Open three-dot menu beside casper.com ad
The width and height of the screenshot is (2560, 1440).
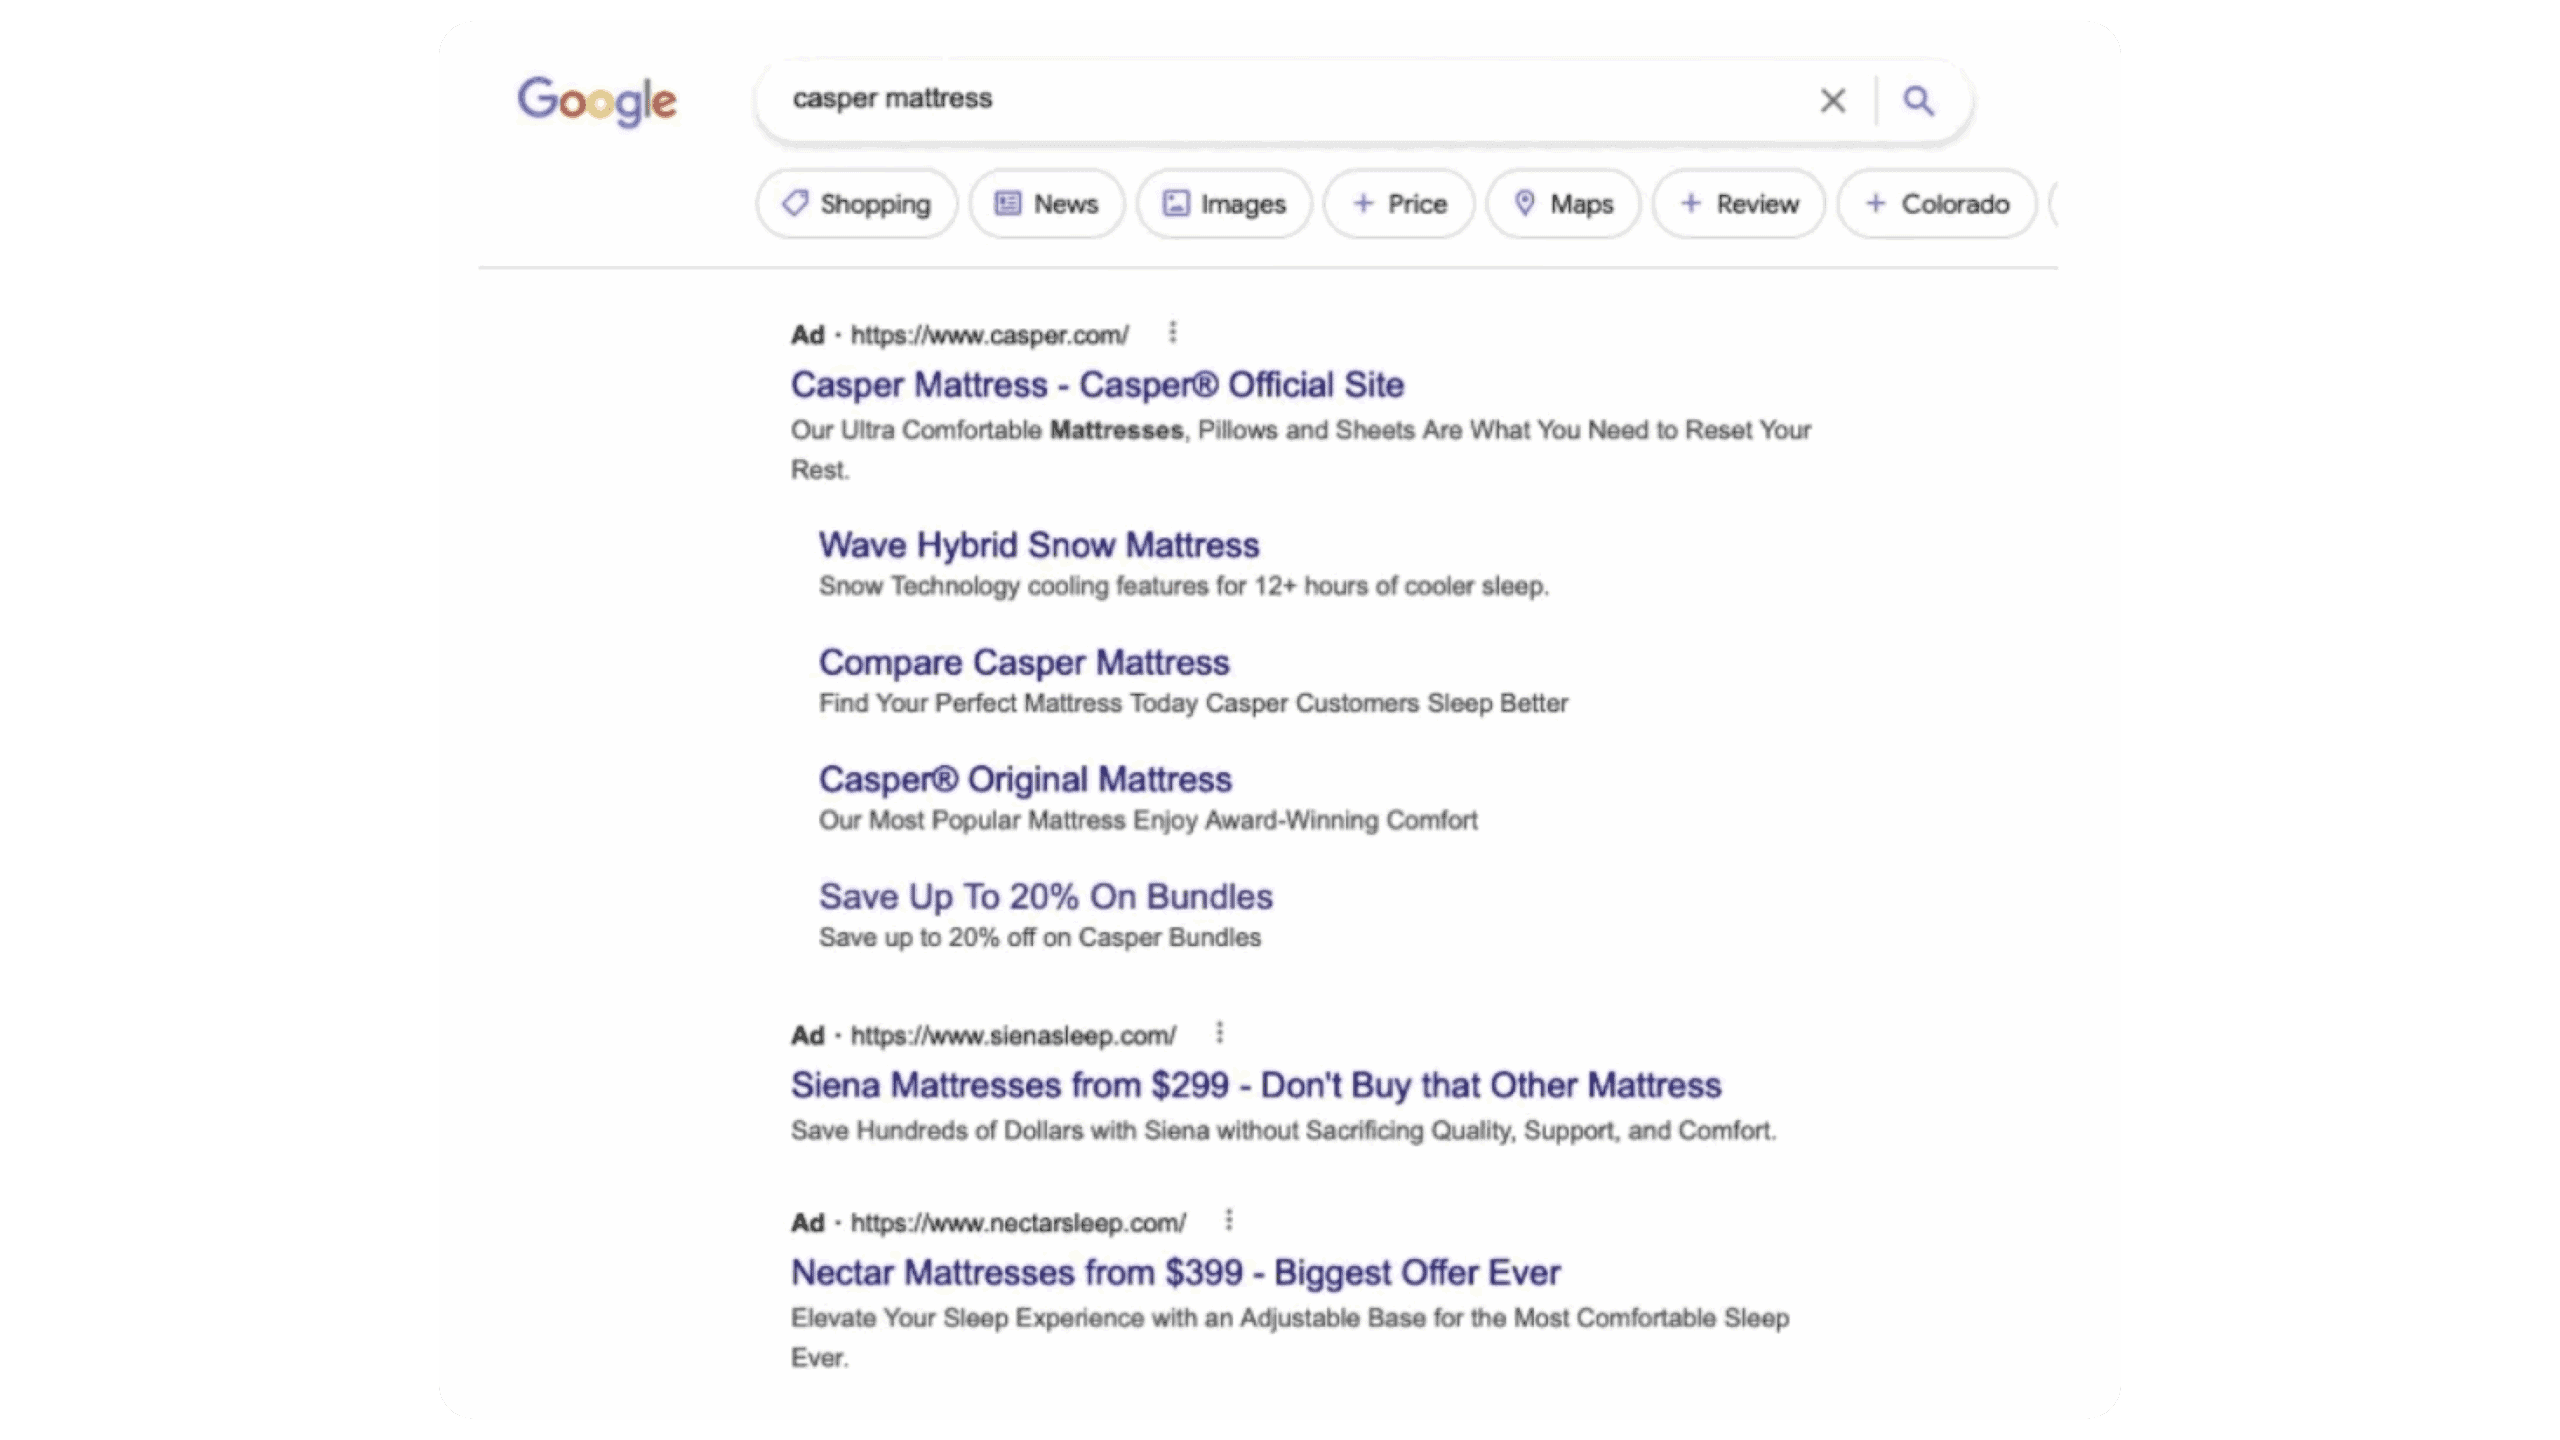pos(1173,333)
